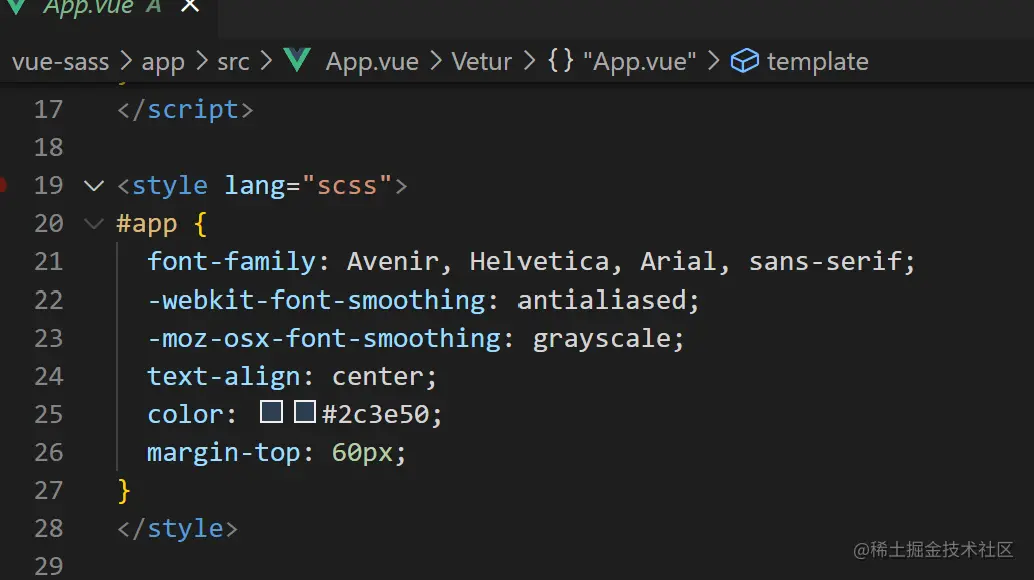1034x580 pixels.
Task: Select the template breadcrumb item
Action: [x=817, y=62]
